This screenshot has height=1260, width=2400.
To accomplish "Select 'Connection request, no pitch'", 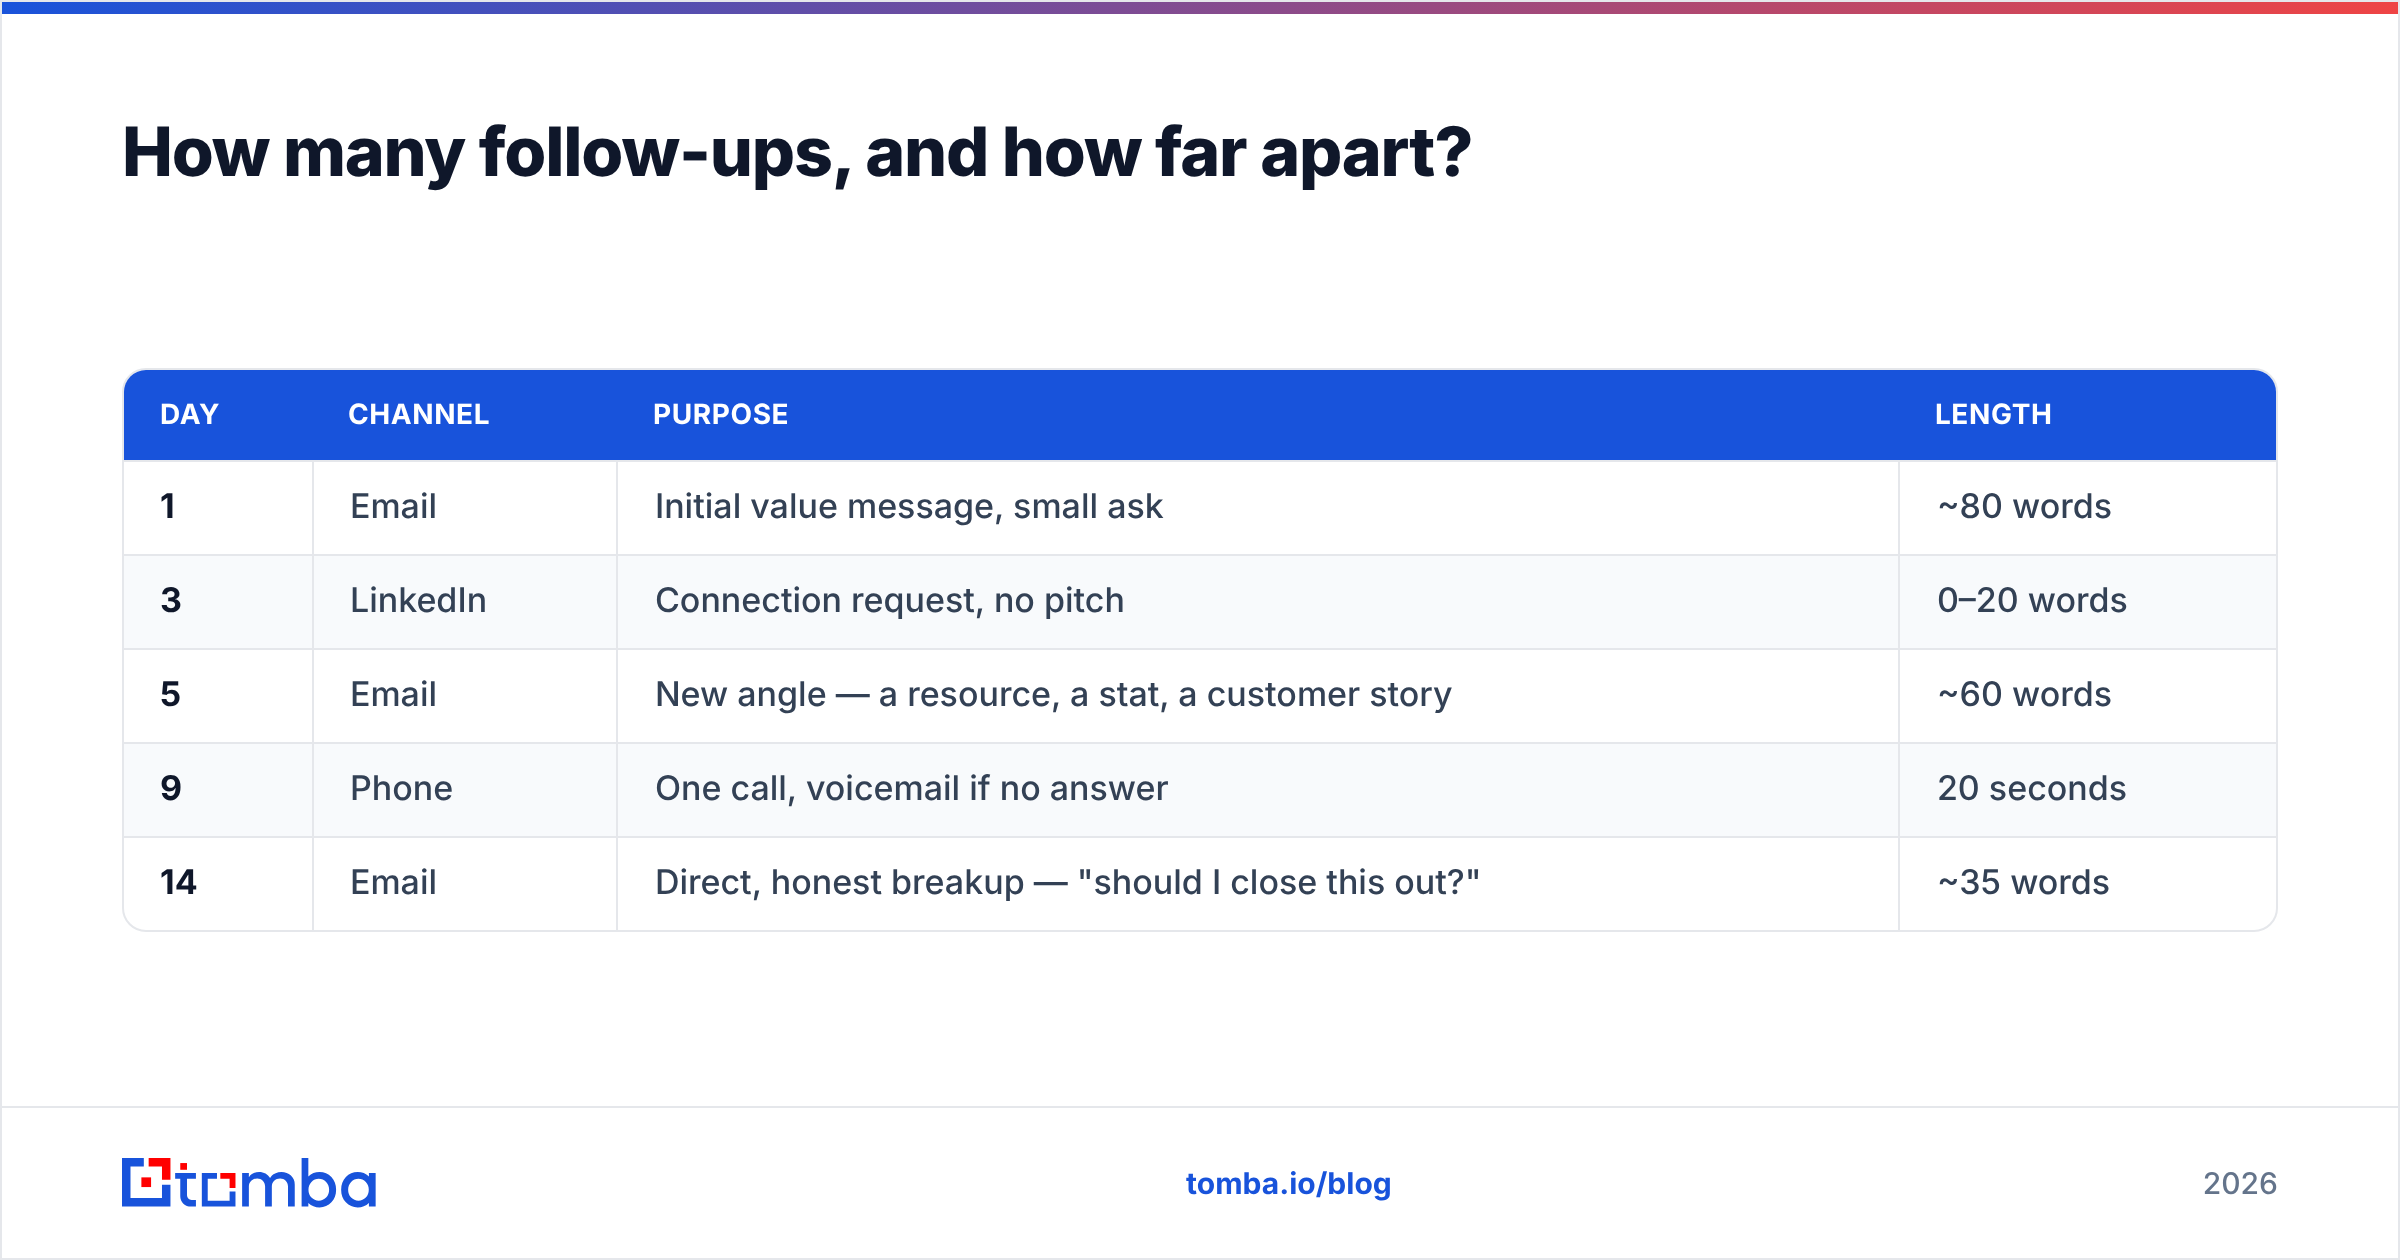I will [889, 601].
